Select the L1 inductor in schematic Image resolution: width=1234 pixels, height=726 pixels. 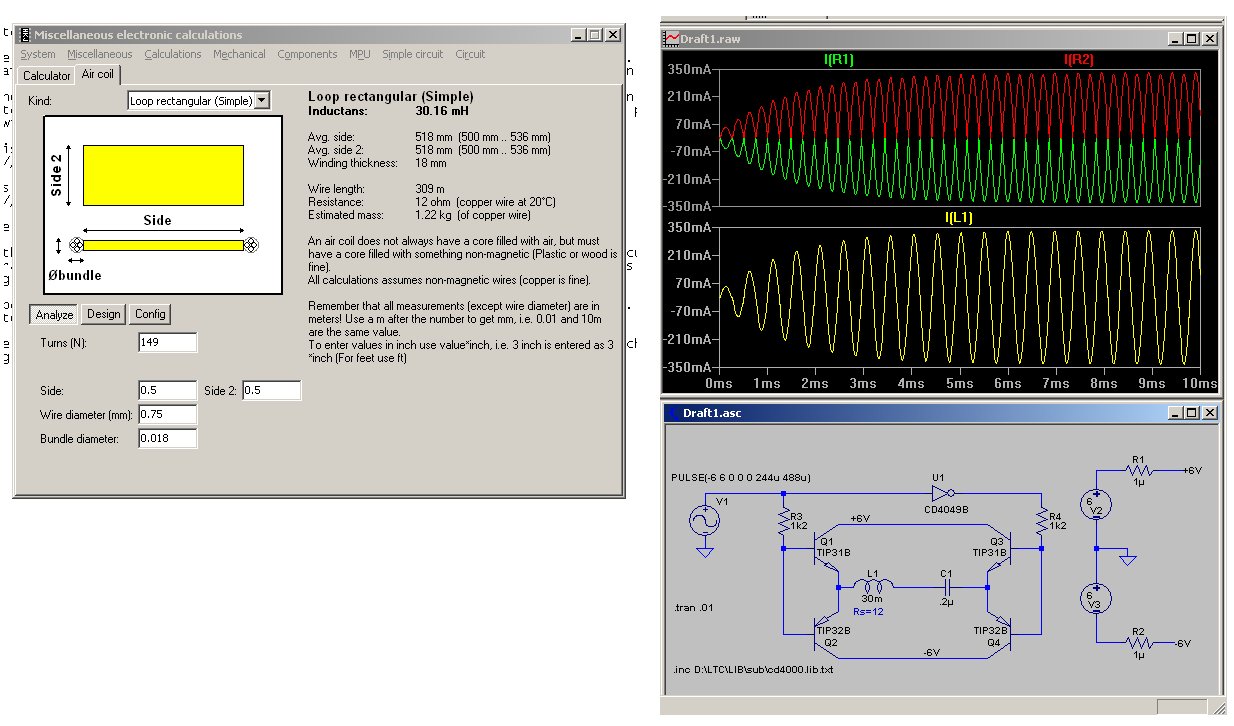pyautogui.click(x=872, y=586)
